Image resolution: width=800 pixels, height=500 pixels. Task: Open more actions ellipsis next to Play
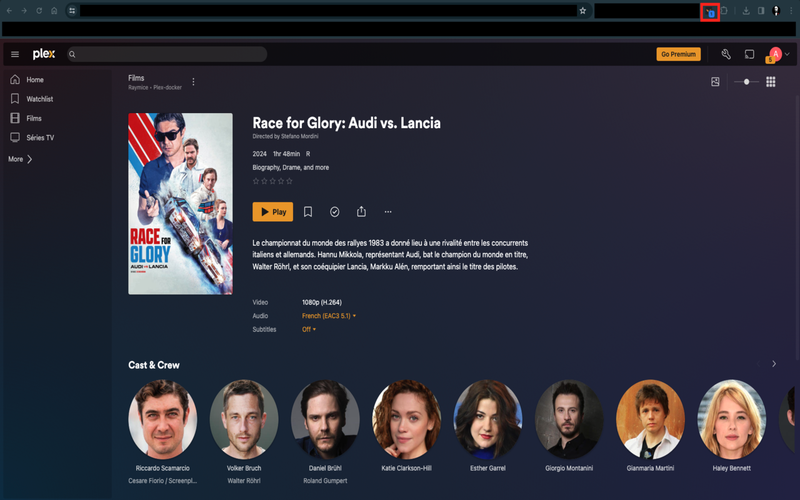pos(388,212)
